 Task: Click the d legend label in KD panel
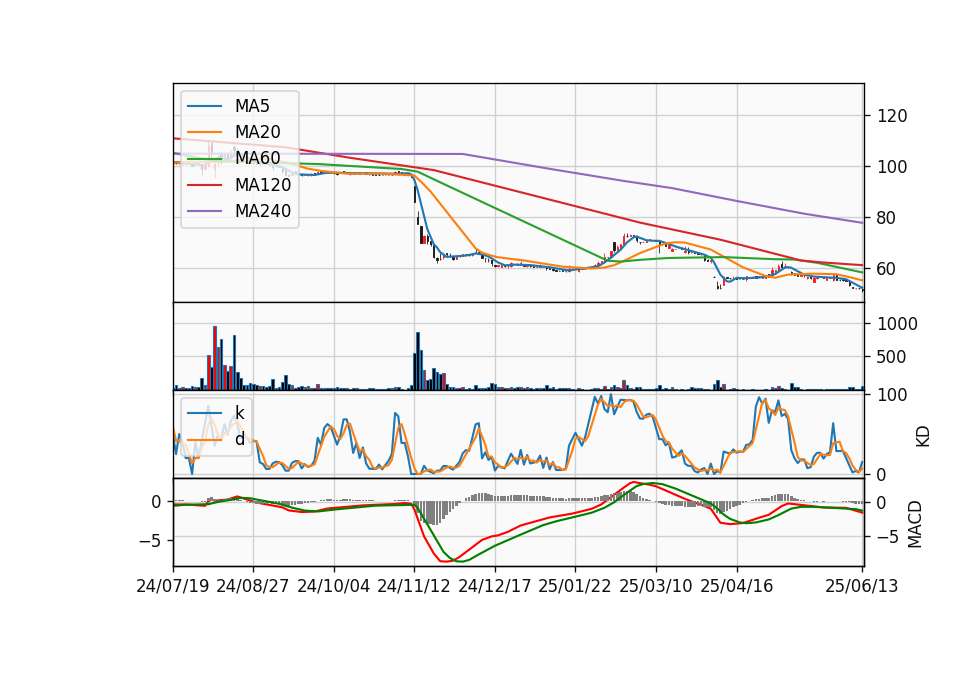coord(239,438)
